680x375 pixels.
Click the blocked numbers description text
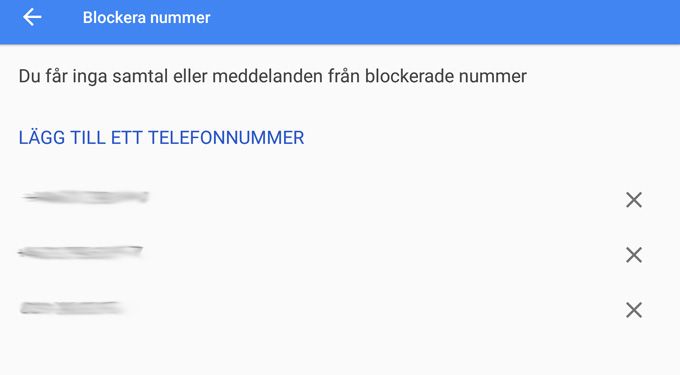[x=272, y=76]
